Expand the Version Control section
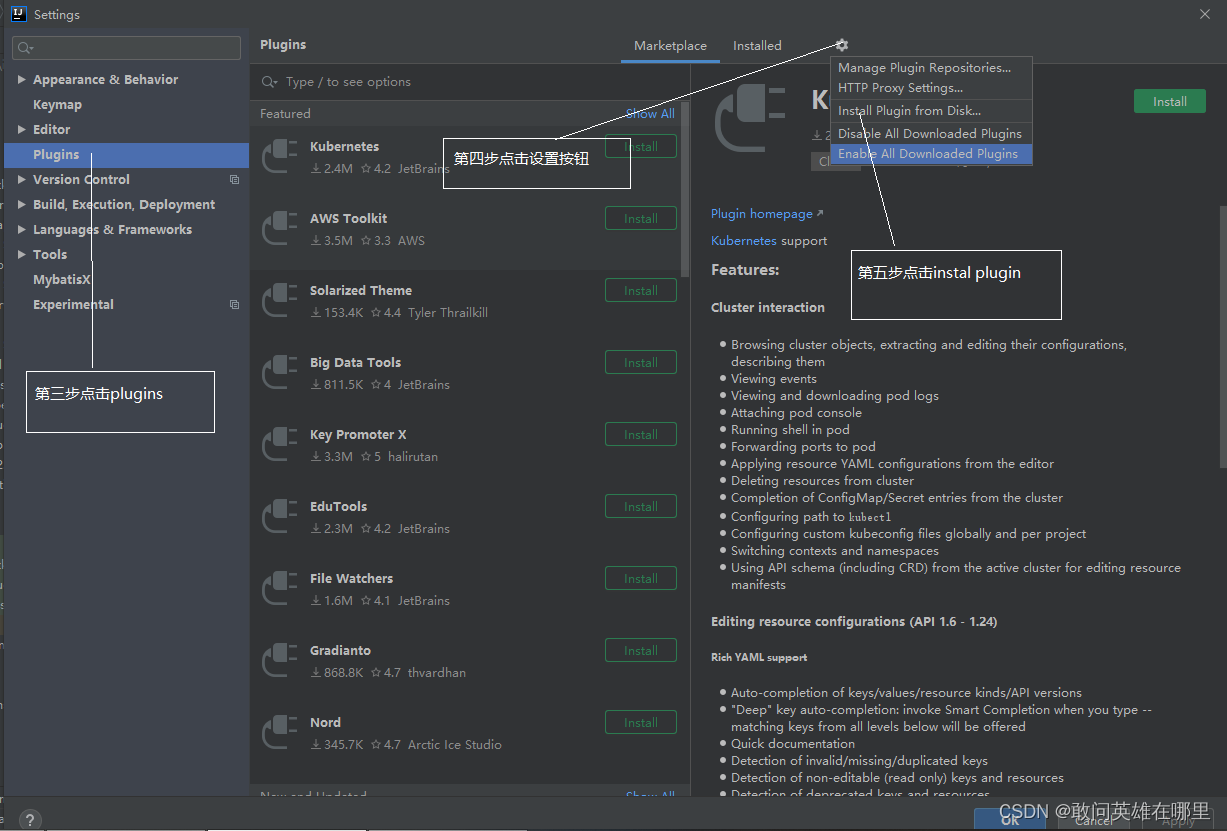Screen dimensions: 1227x831 [x=22, y=179]
